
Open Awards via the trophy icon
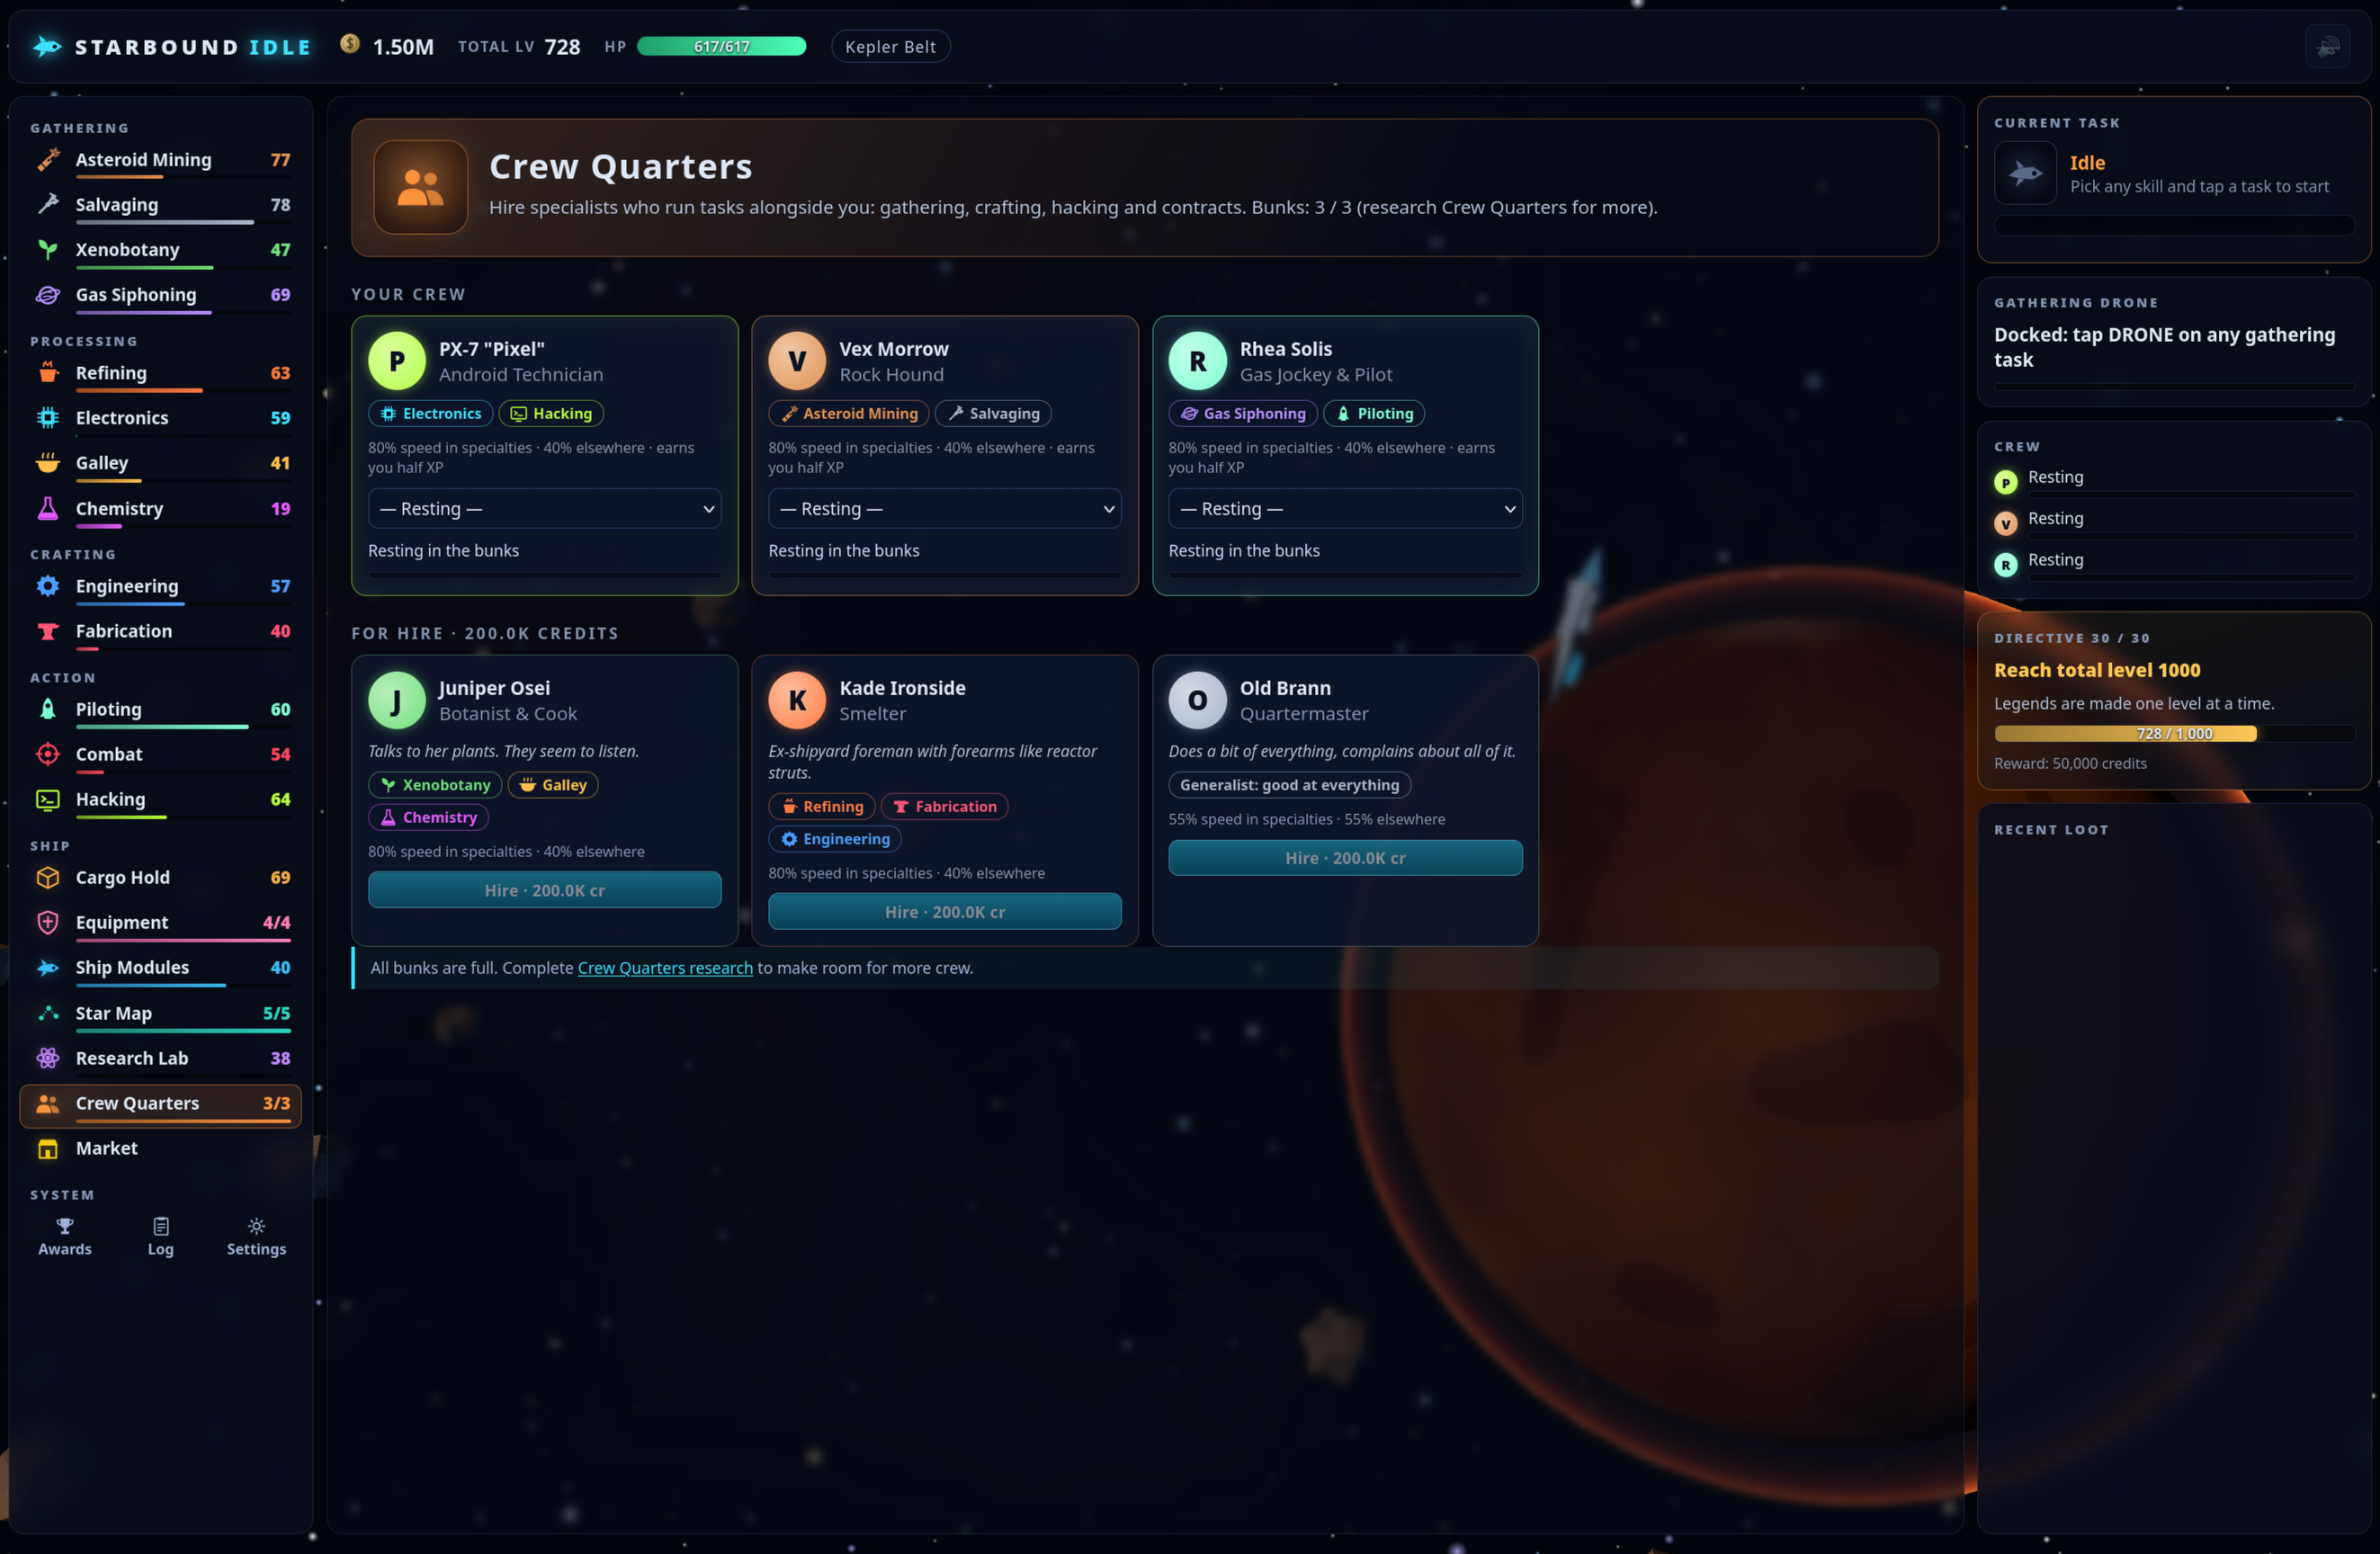[65, 1226]
